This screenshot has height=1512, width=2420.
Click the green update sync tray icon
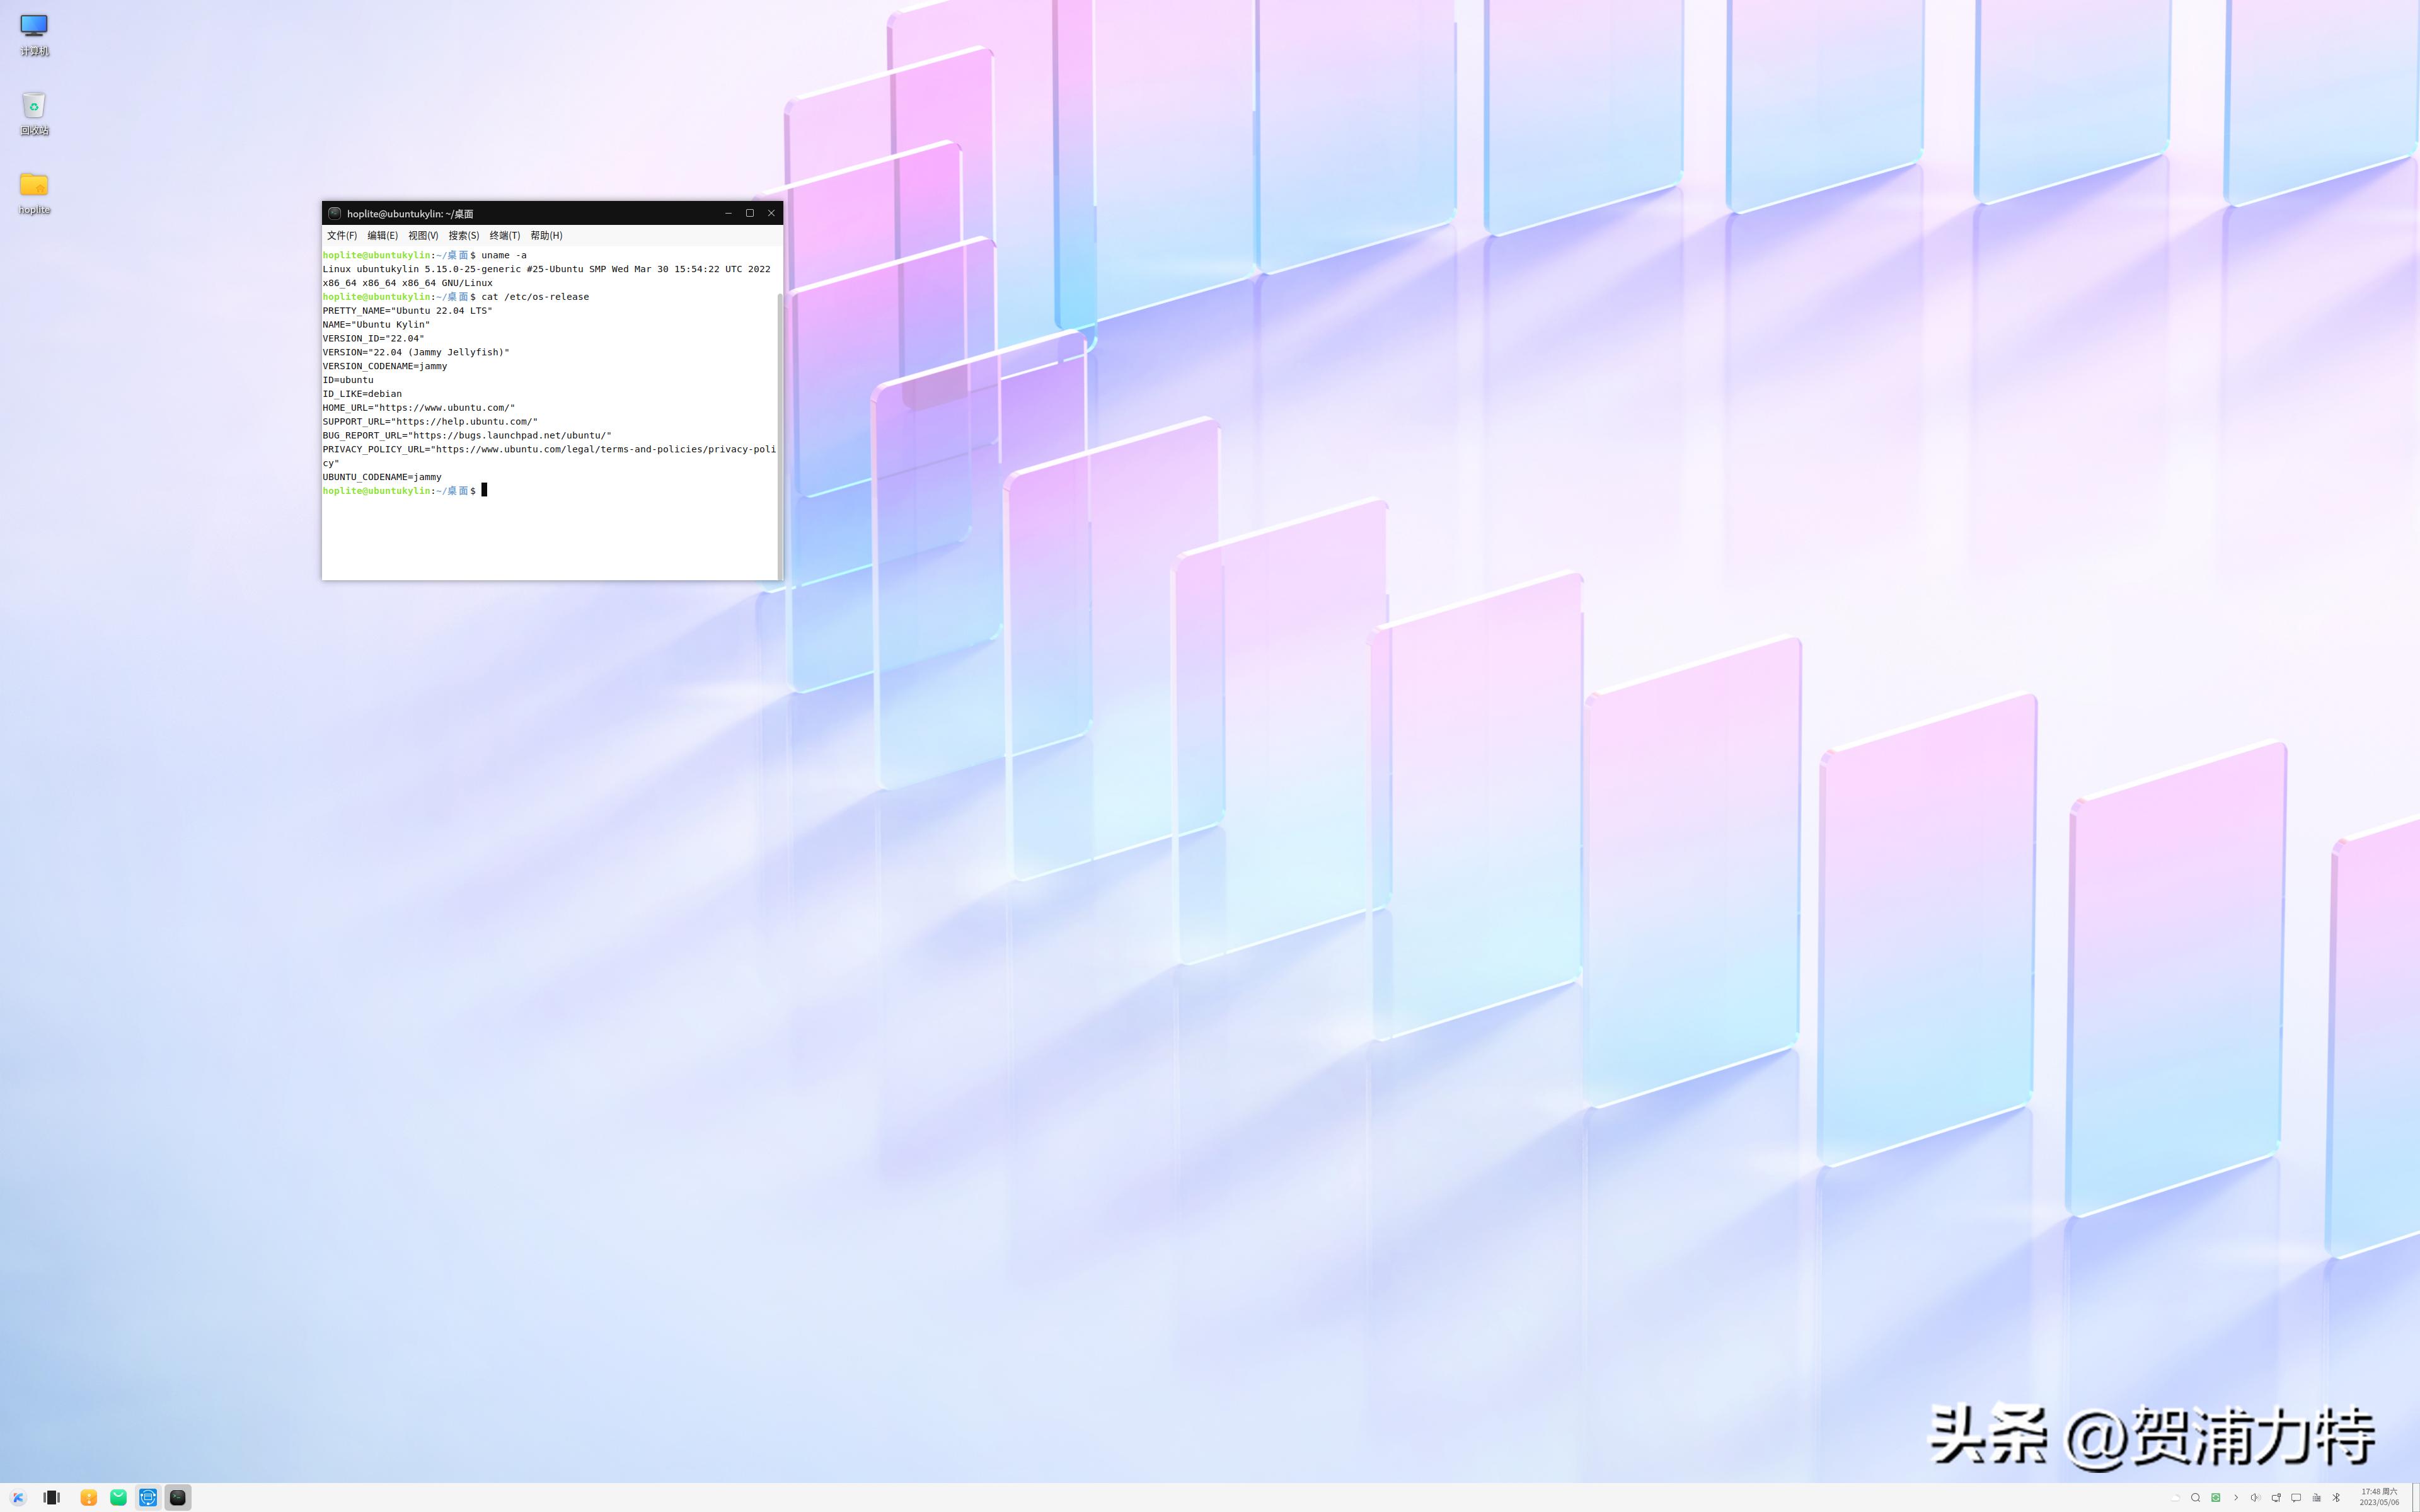2216,1498
